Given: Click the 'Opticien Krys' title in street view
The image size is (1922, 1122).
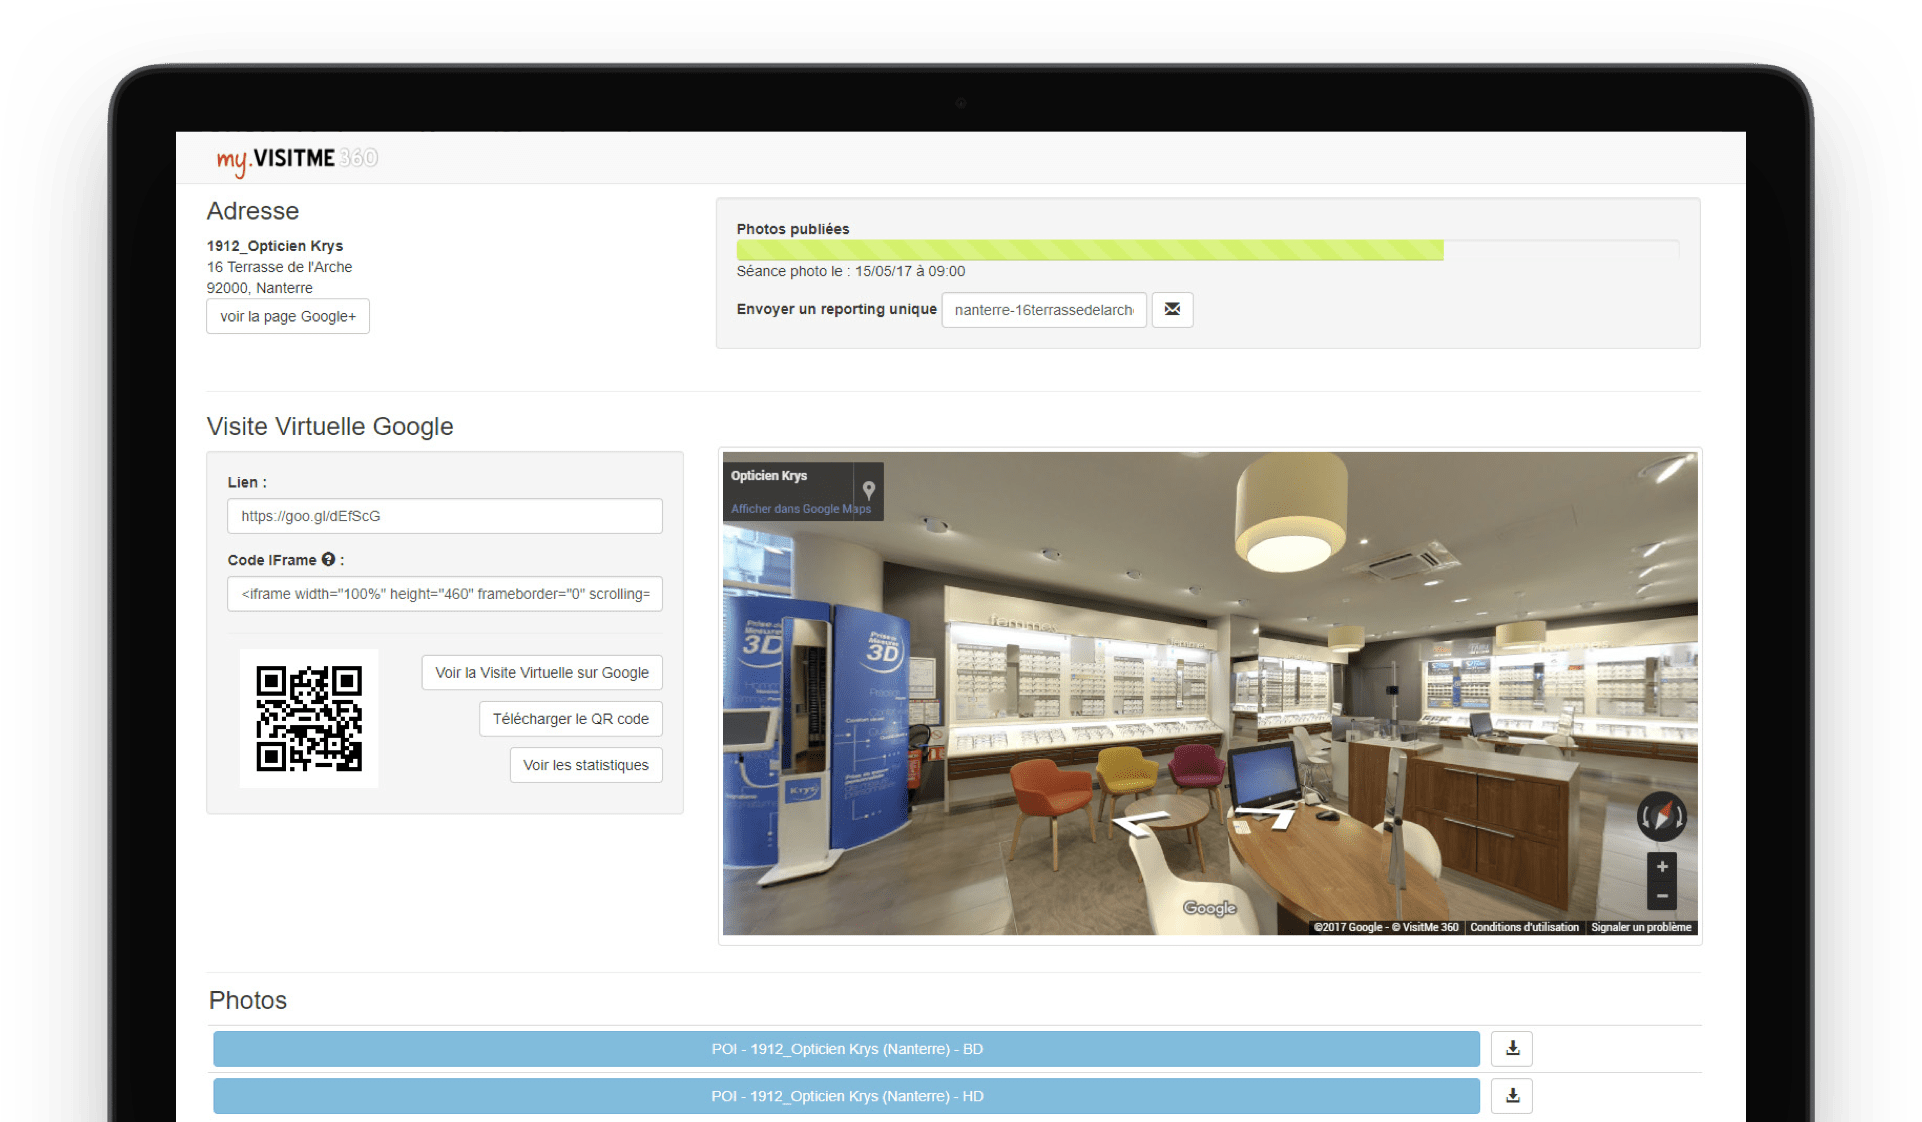Looking at the screenshot, I should click(x=768, y=476).
